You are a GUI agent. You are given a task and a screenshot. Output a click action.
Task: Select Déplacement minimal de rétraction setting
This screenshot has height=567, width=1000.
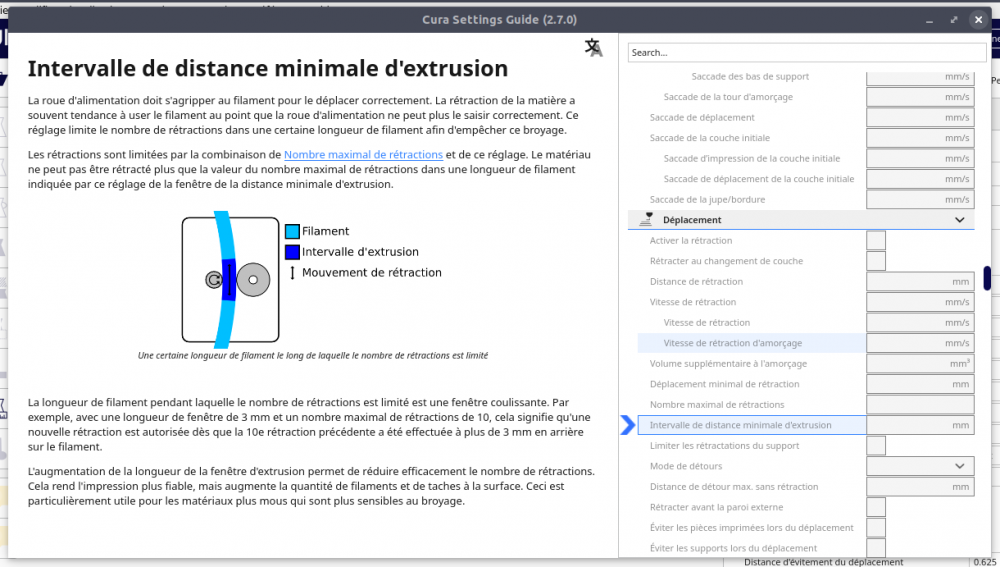[x=724, y=384]
